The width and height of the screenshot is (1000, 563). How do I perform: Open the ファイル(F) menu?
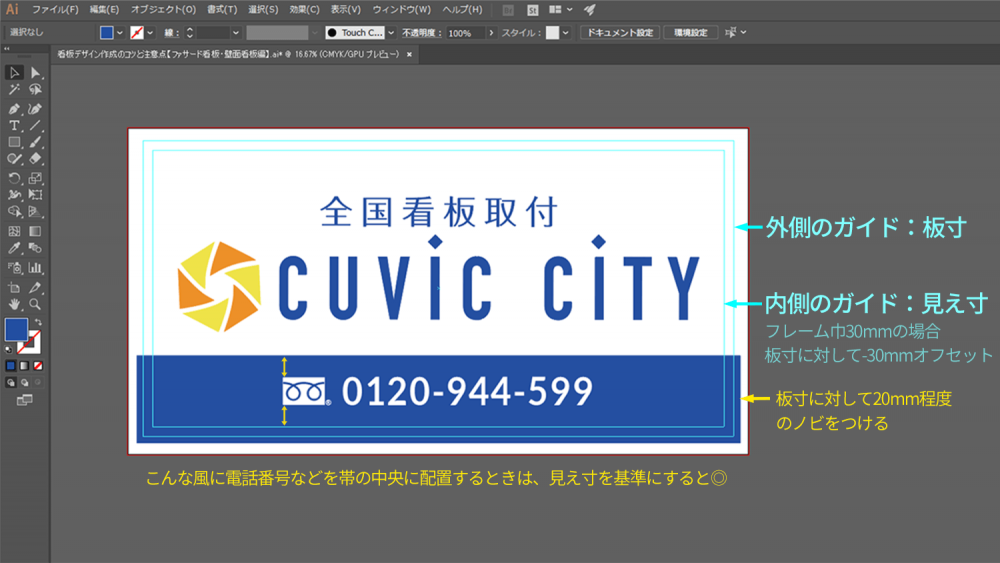[55, 10]
